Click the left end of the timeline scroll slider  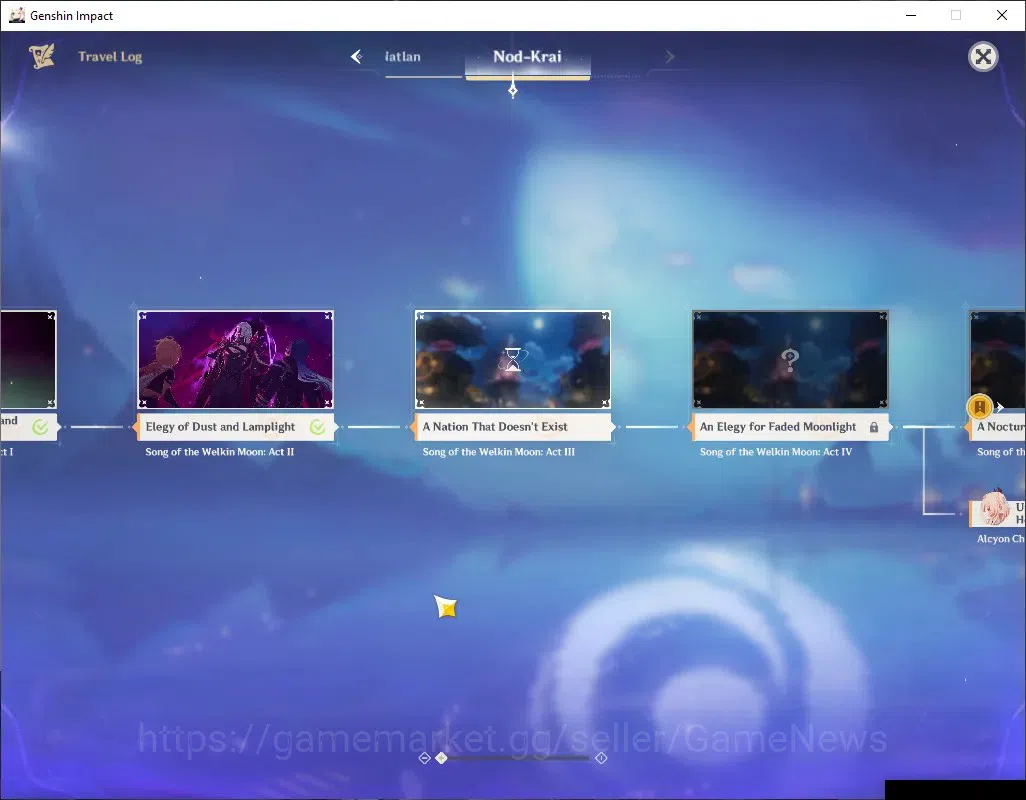coord(425,757)
